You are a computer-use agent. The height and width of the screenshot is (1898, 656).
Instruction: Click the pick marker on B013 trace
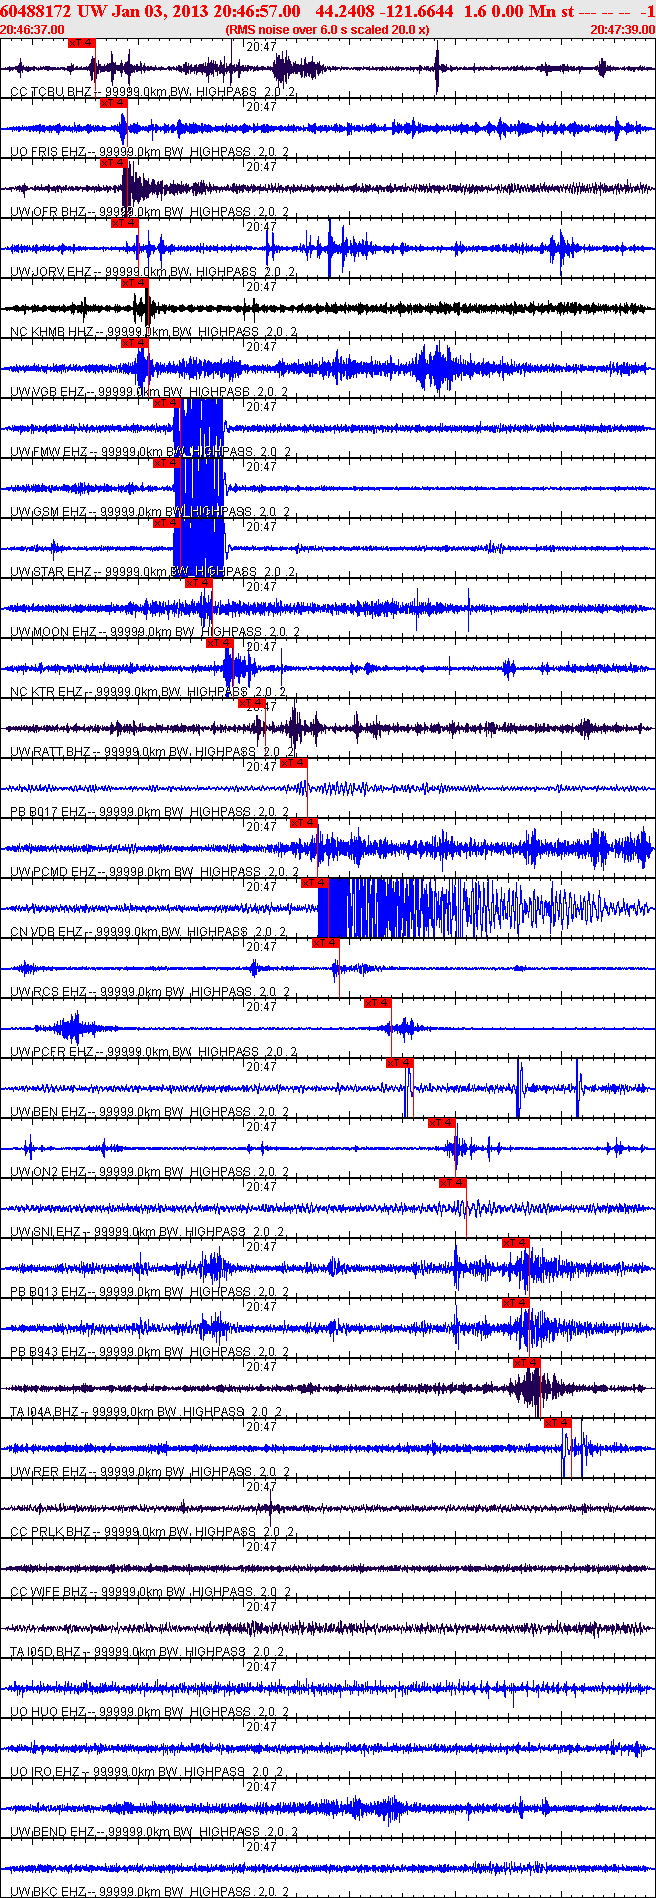516,1243
